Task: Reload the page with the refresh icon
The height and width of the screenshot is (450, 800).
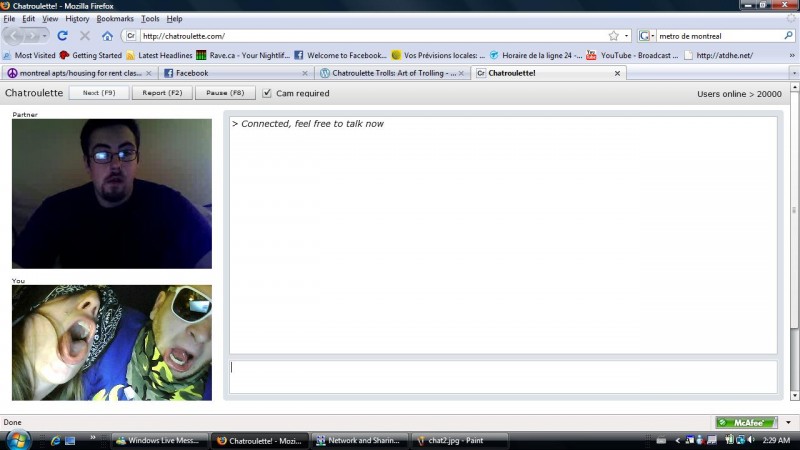Action: coord(62,36)
